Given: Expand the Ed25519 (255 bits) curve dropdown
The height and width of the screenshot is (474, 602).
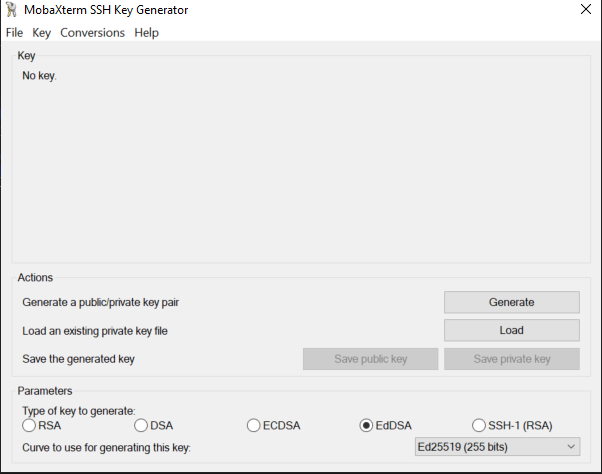Looking at the screenshot, I should click(x=497, y=447).
